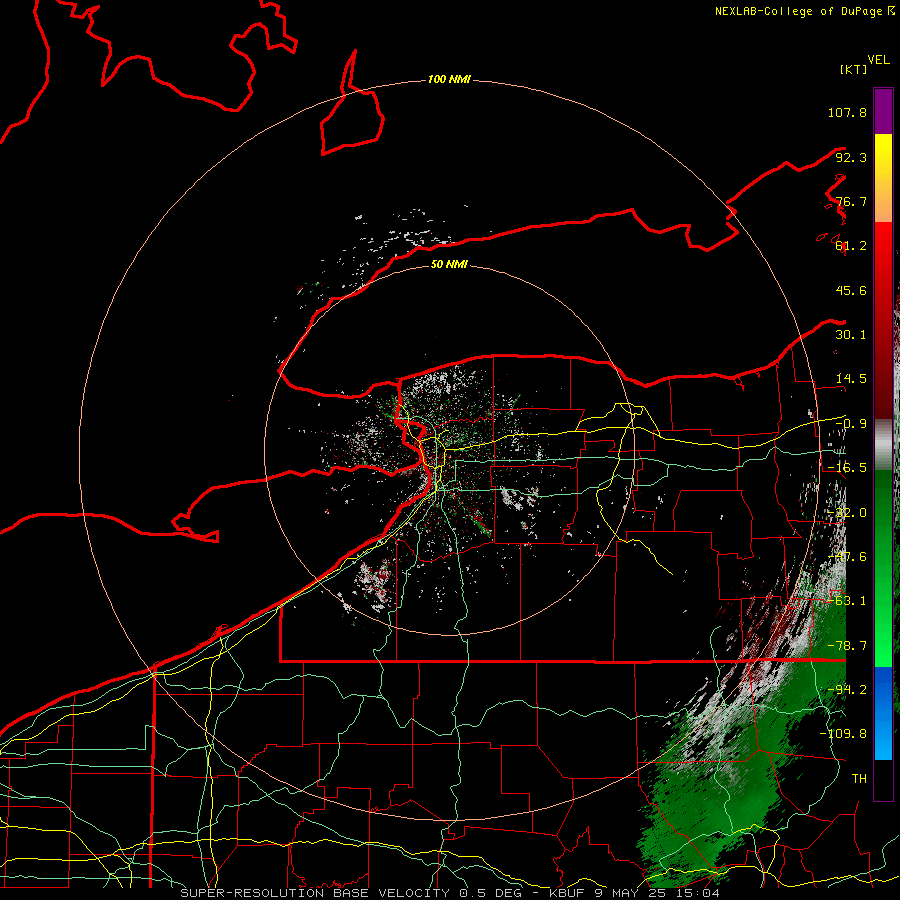The image size is (900, 900).
Task: Click the -0.9 legend value
Action: (x=851, y=423)
